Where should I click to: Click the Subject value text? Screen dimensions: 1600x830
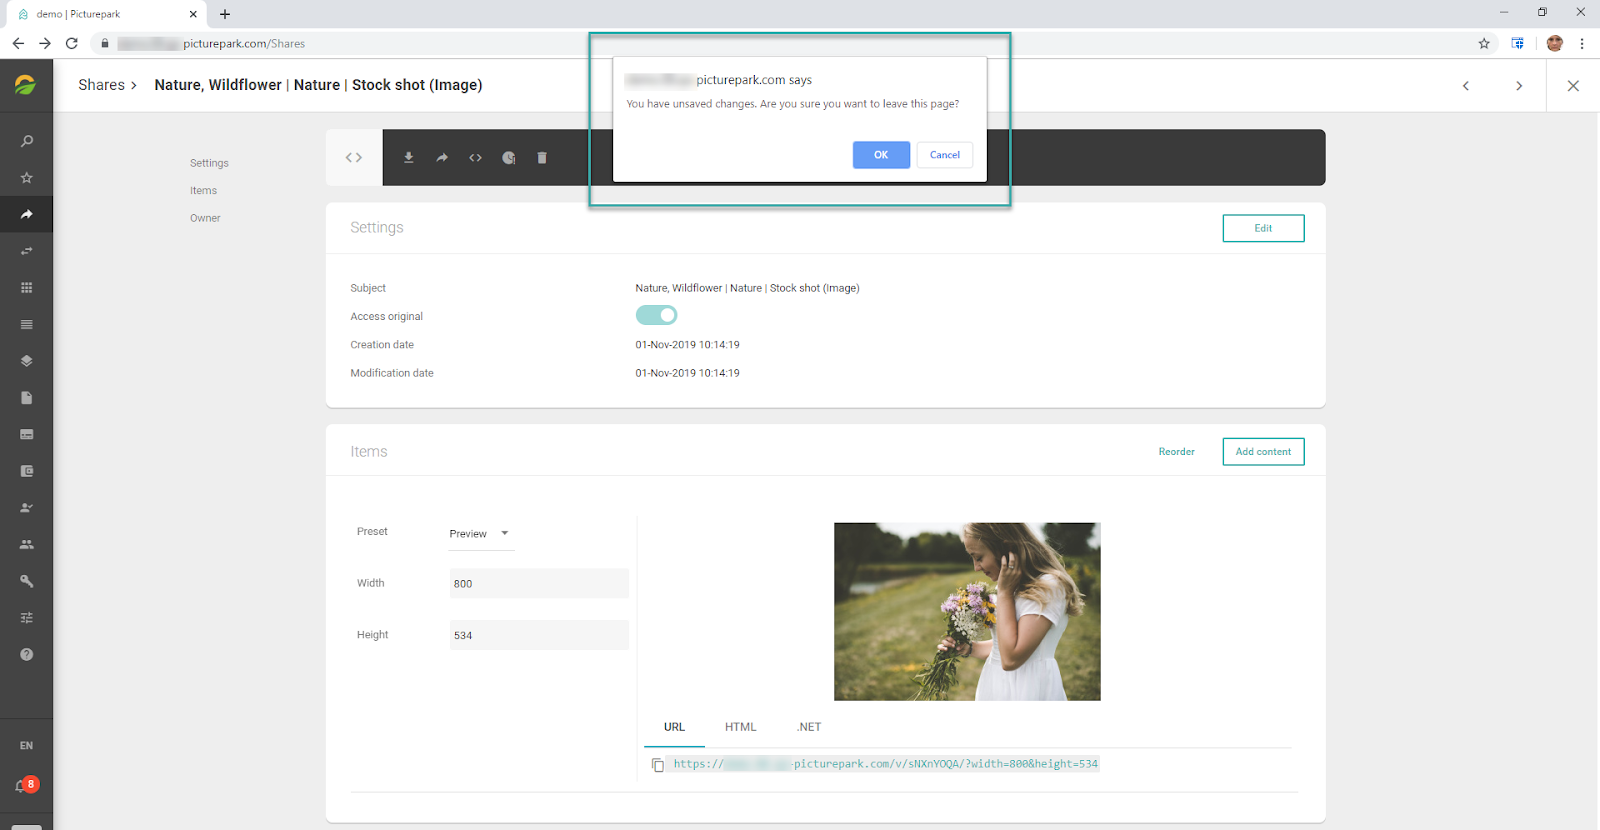click(x=747, y=288)
